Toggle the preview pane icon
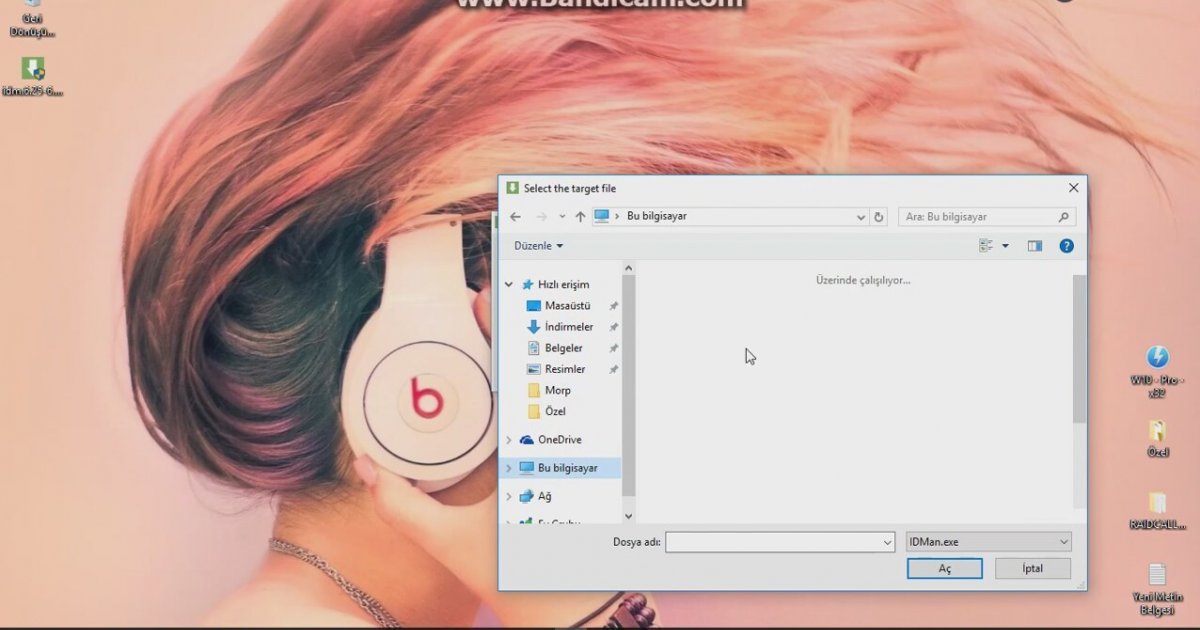Viewport: 1200px width, 630px height. point(1035,246)
